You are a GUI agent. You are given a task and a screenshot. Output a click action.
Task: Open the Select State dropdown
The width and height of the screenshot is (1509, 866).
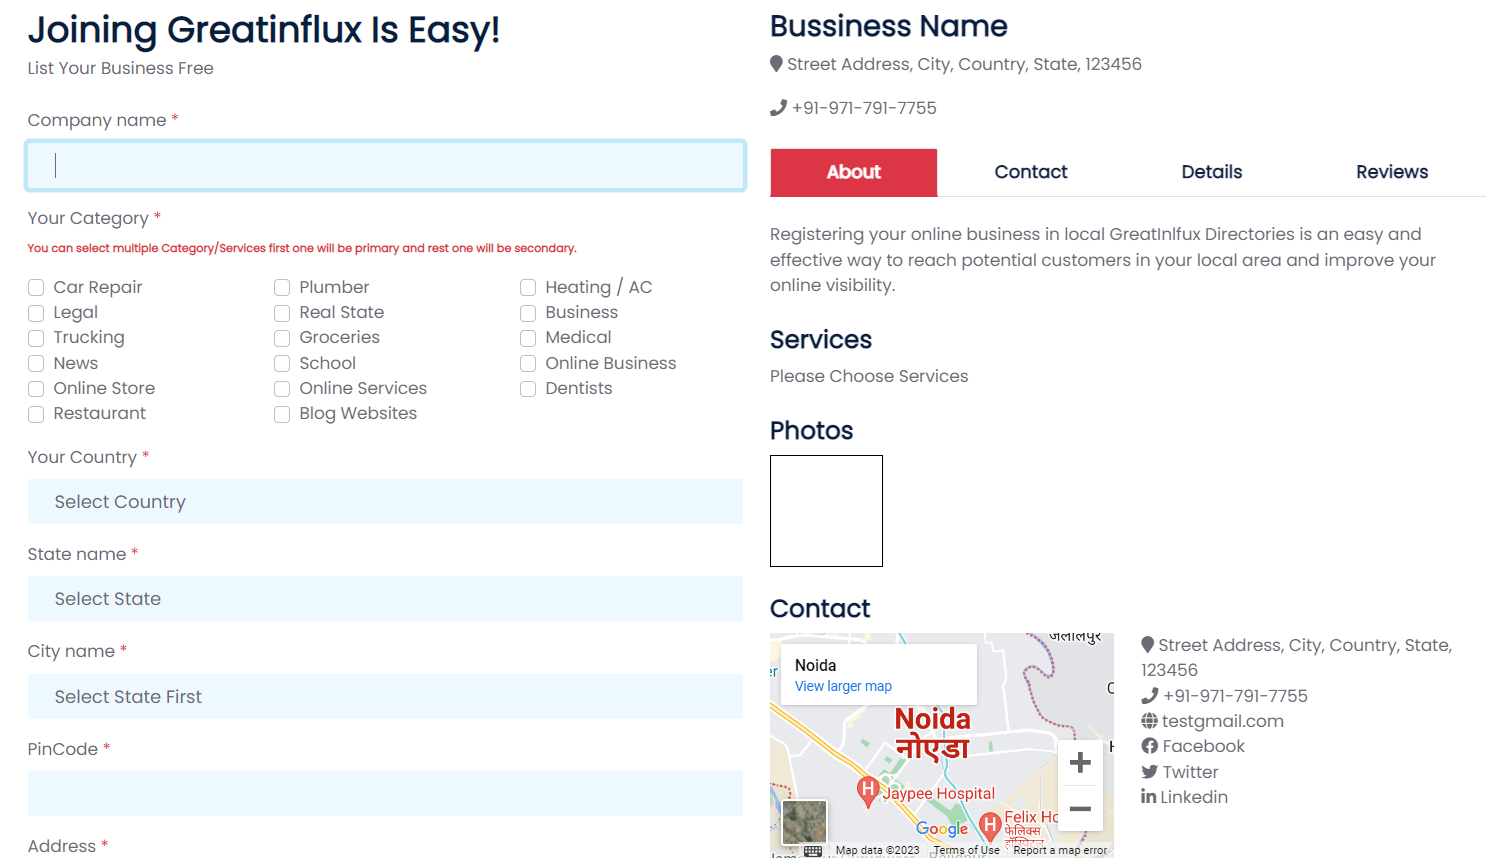pos(385,599)
